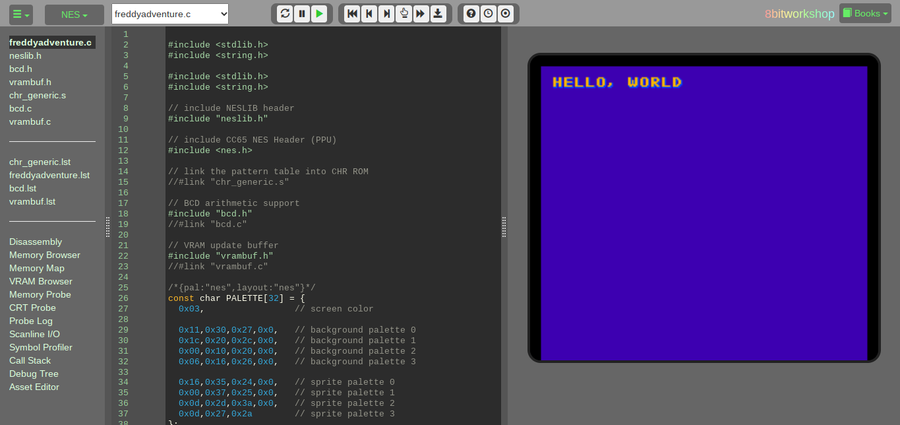Click the '/*{pal:"nes",layout:"nes"}*/' comment

tap(242, 288)
